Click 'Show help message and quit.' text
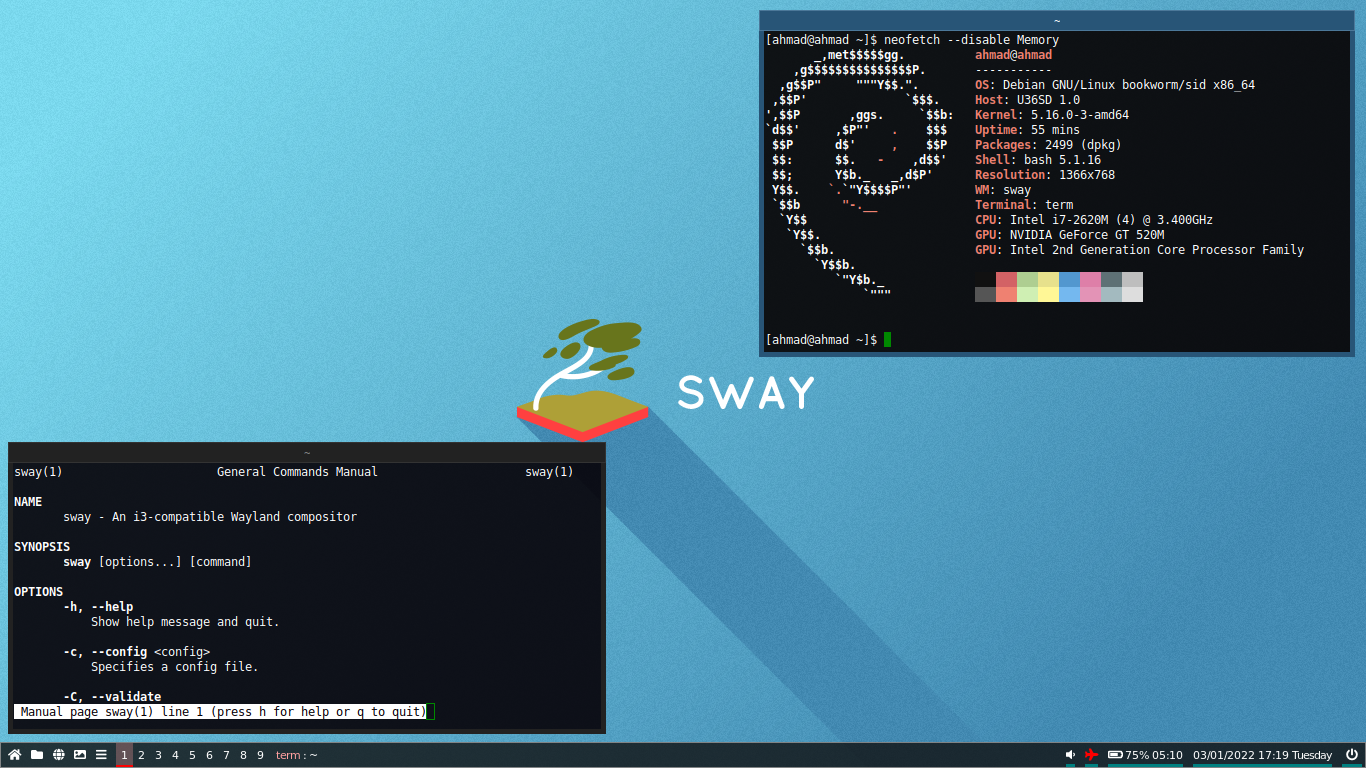The width and height of the screenshot is (1366, 768). click(x=185, y=622)
